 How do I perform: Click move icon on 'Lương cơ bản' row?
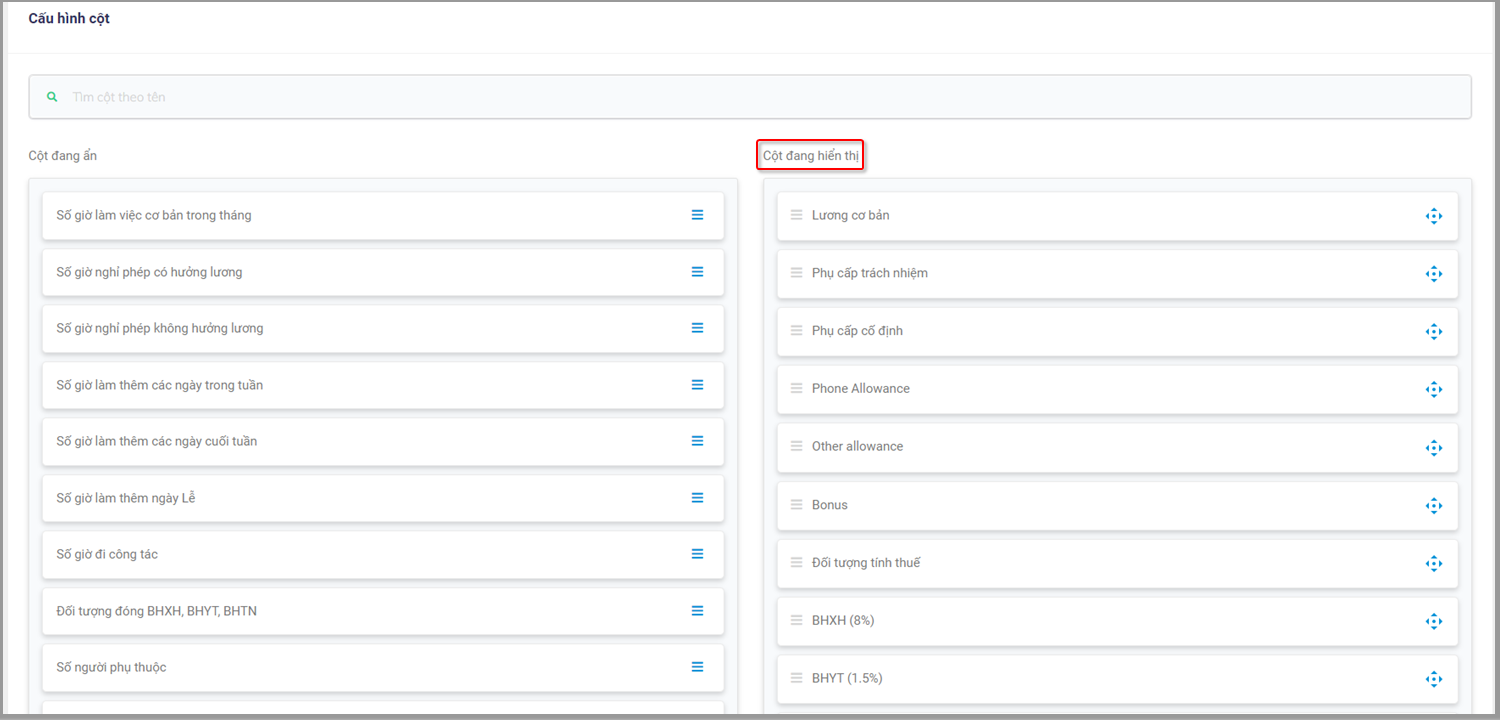(1434, 216)
